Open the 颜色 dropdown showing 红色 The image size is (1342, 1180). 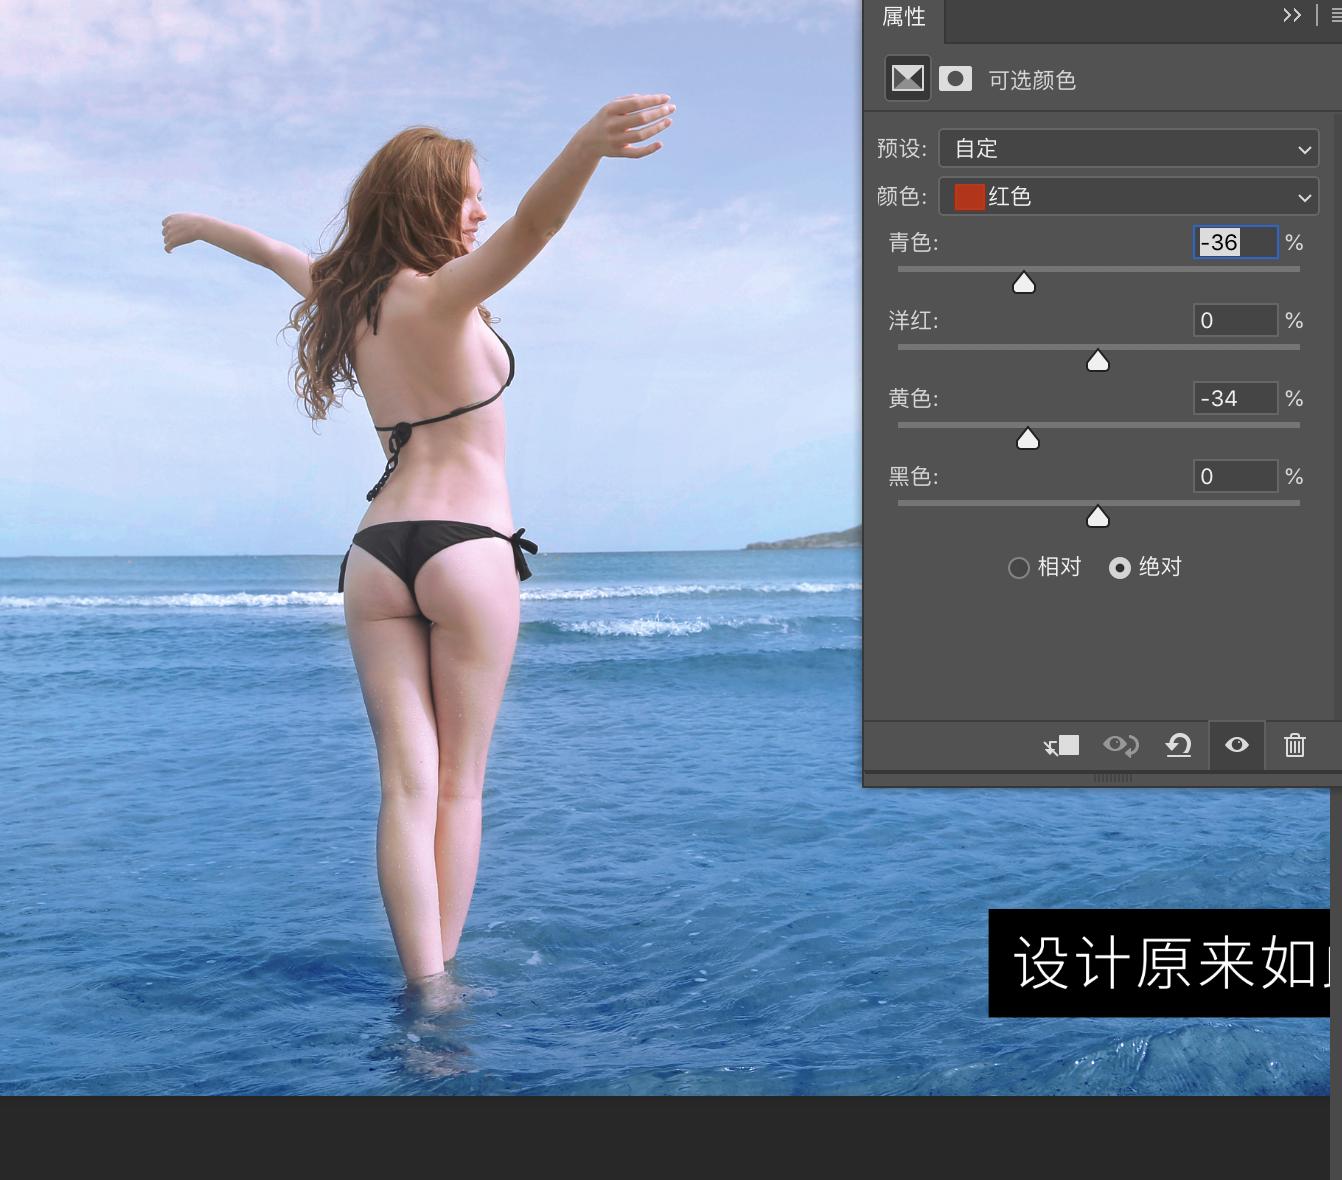pos(1129,197)
